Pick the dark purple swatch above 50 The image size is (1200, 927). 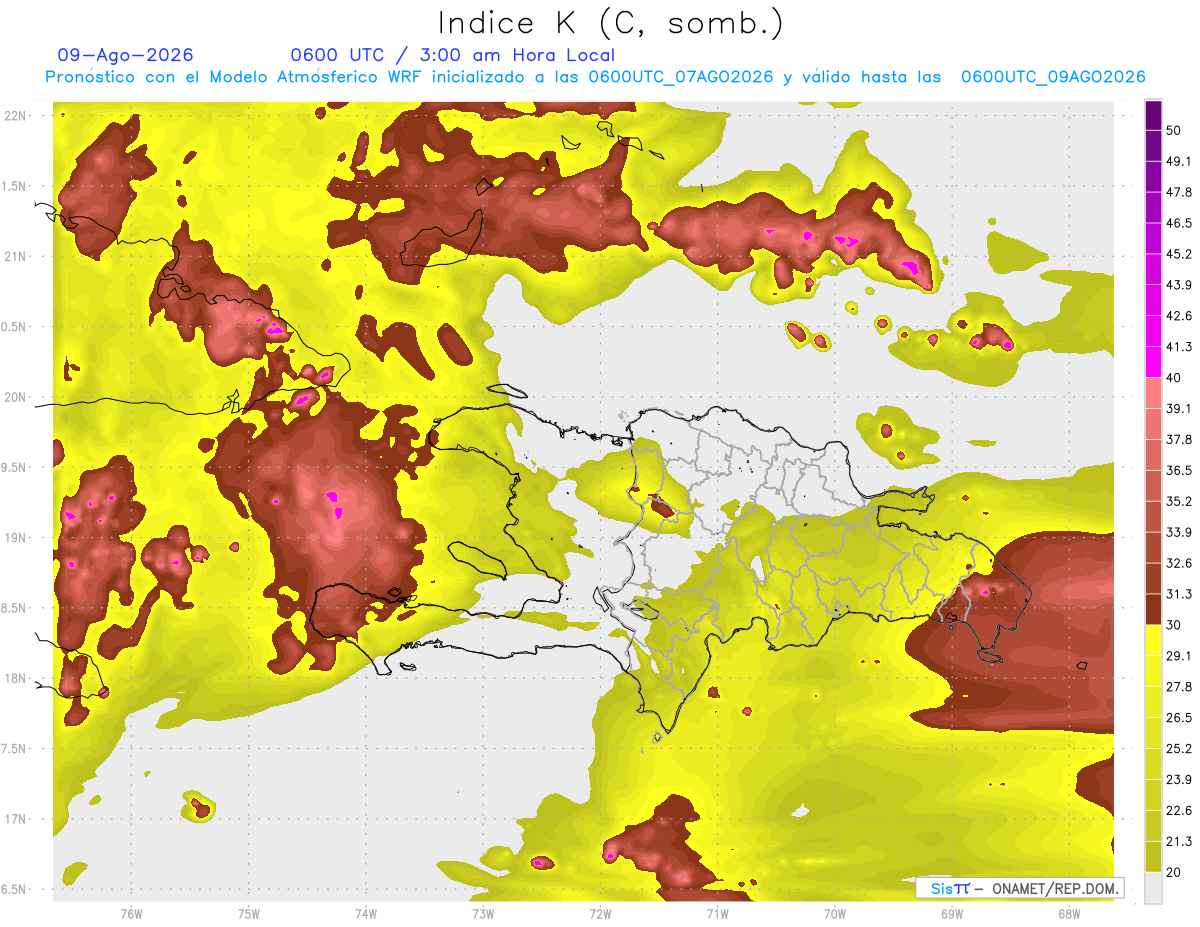pyautogui.click(x=1153, y=115)
